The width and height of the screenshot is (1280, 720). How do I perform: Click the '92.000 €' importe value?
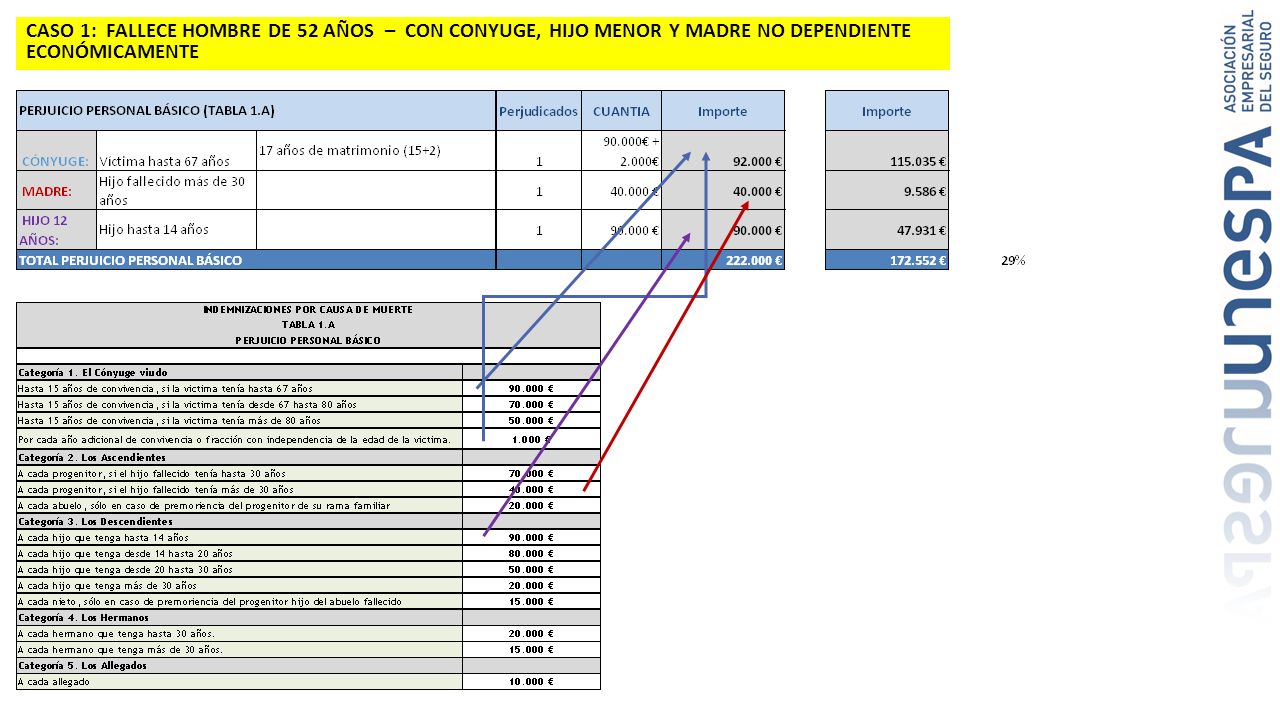[x=757, y=161]
